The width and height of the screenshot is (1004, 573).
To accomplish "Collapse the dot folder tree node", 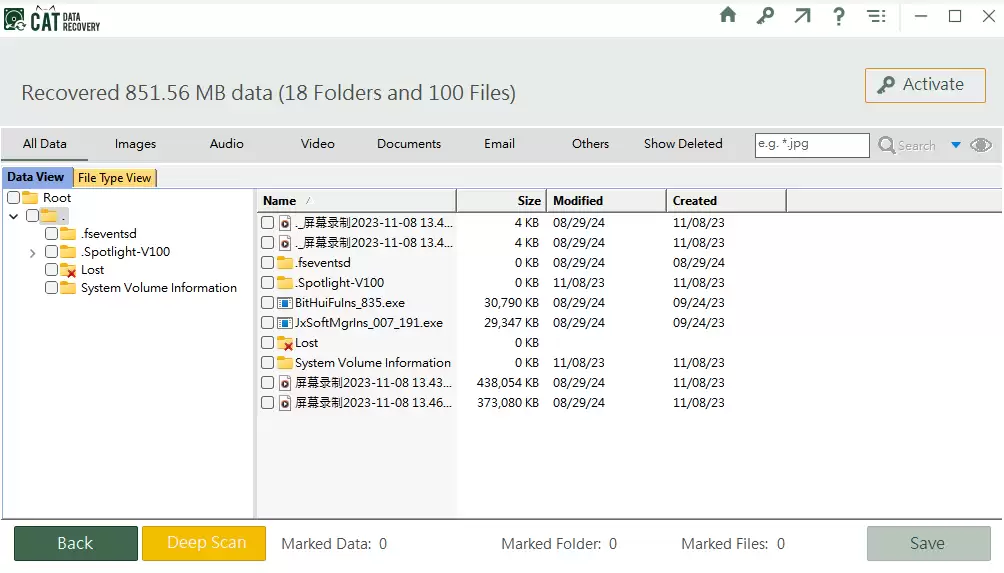I will [x=14, y=216].
